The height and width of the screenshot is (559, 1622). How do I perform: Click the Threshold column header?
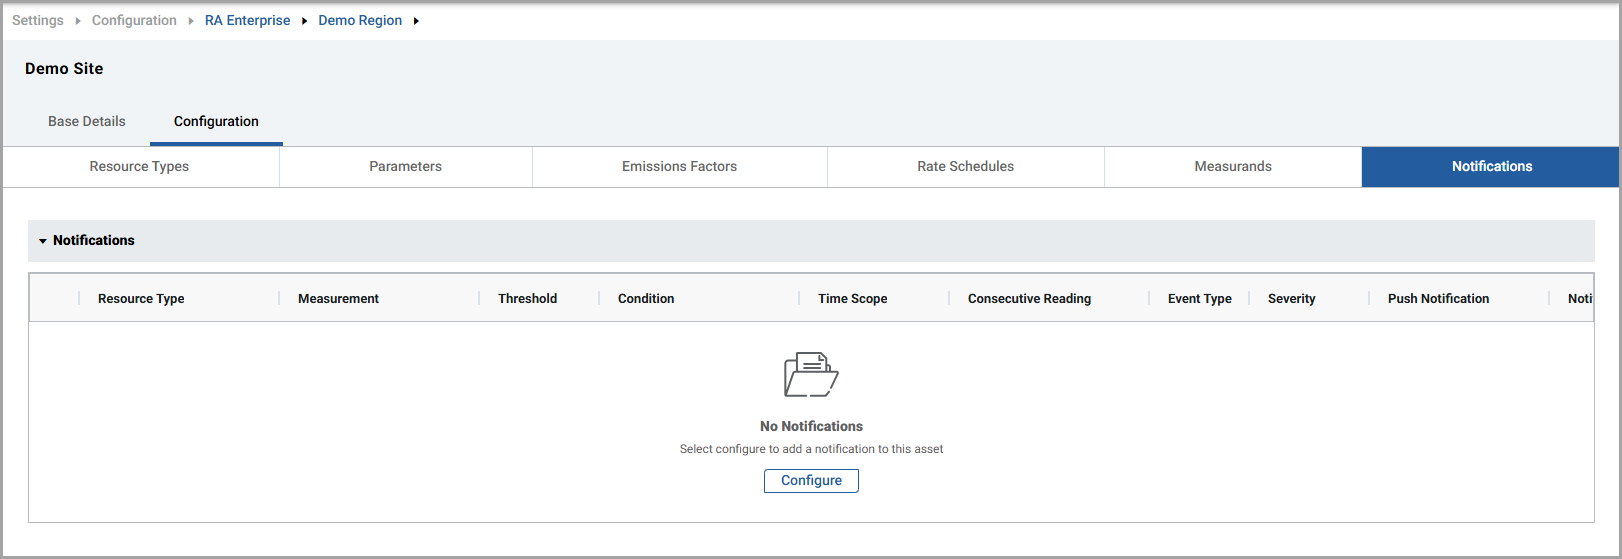tap(527, 299)
